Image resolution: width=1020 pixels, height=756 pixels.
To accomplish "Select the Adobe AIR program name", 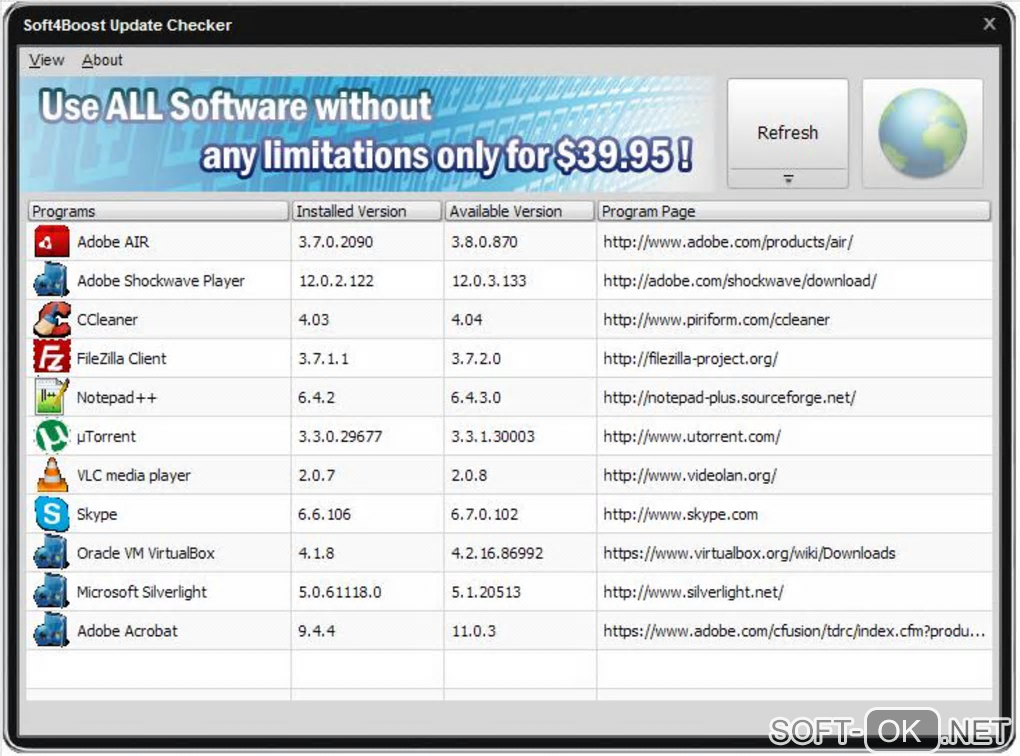I will tap(113, 242).
